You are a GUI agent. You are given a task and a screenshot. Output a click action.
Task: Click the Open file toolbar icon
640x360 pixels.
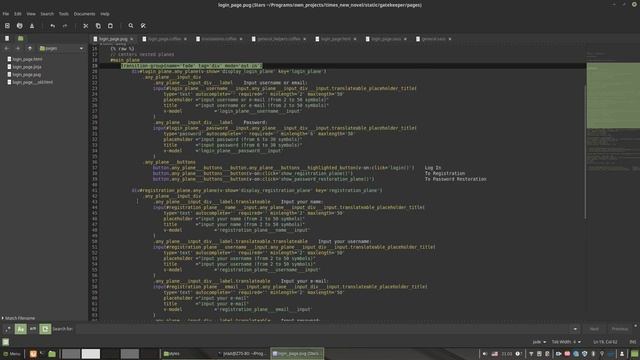point(20,26)
